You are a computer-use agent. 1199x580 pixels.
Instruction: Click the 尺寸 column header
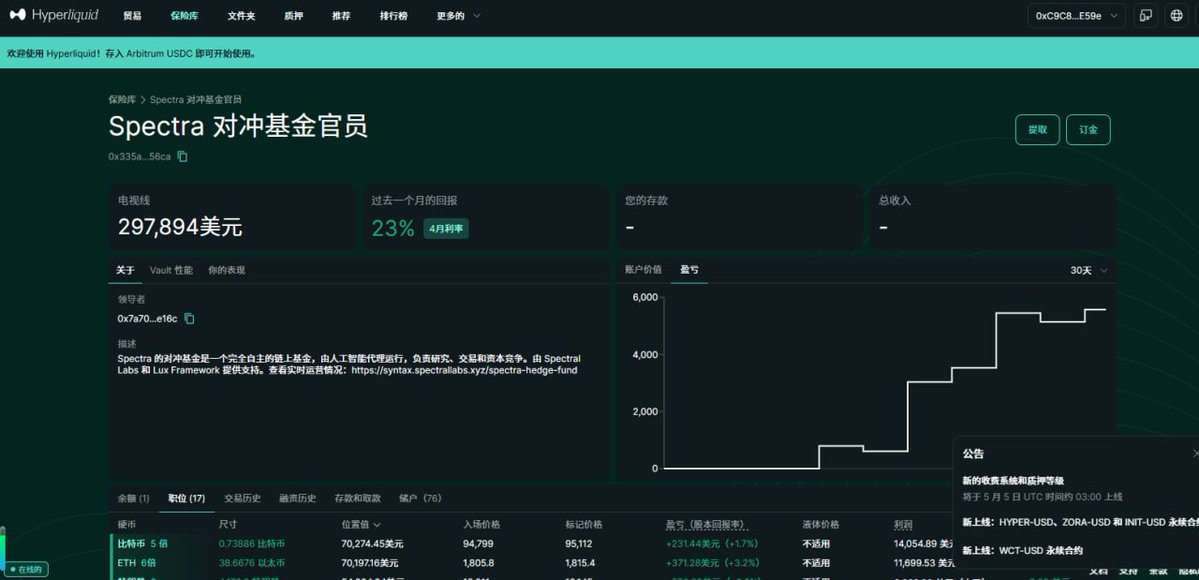[228, 524]
